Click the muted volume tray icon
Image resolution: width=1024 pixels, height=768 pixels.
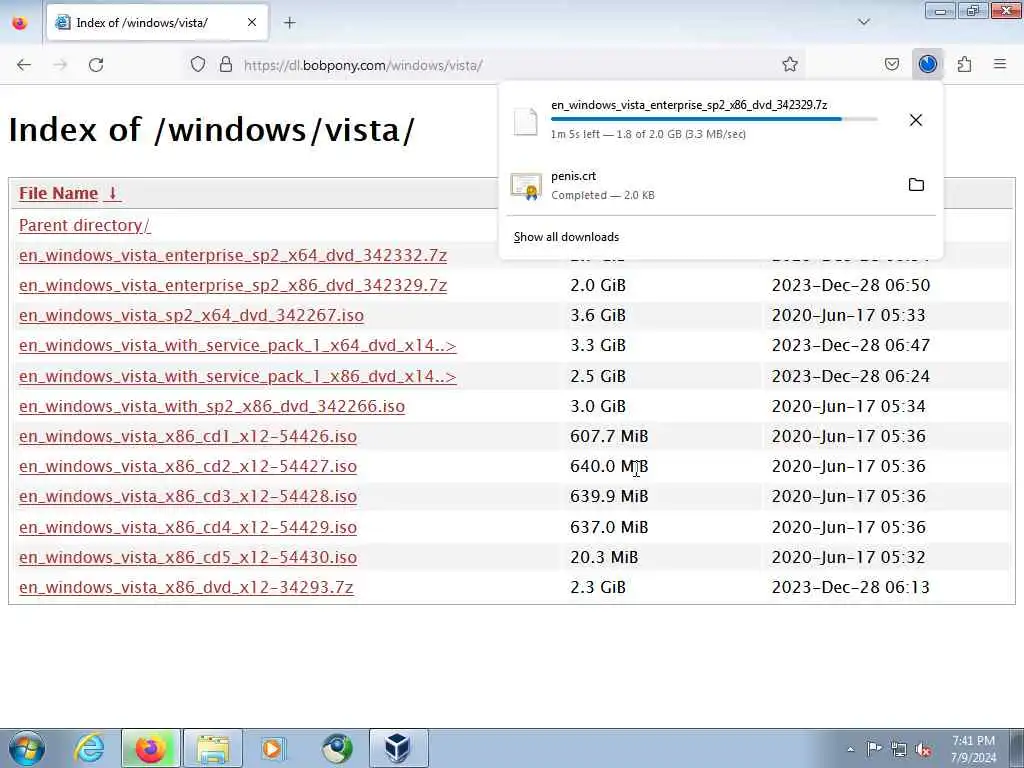pyautogui.click(x=923, y=749)
